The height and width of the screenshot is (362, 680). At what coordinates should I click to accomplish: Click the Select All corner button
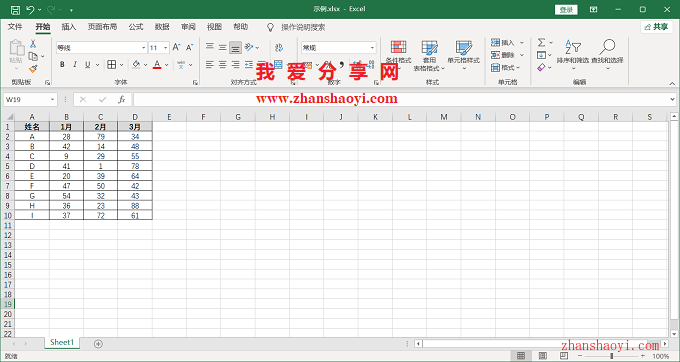click(x=9, y=117)
